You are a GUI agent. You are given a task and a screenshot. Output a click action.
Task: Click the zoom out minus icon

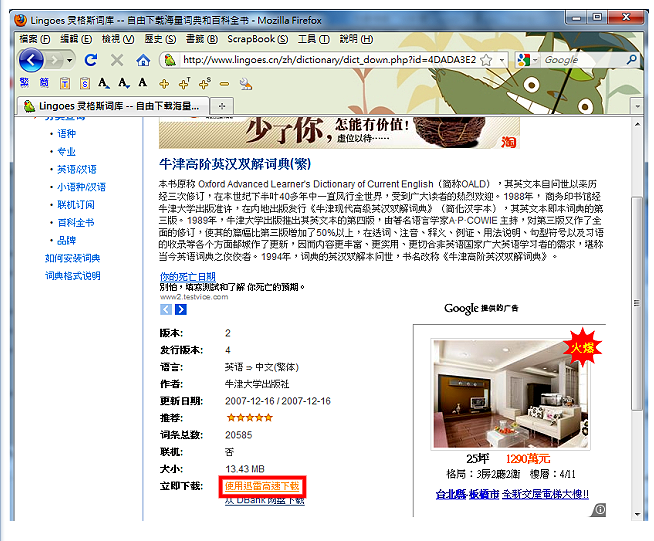tap(224, 84)
